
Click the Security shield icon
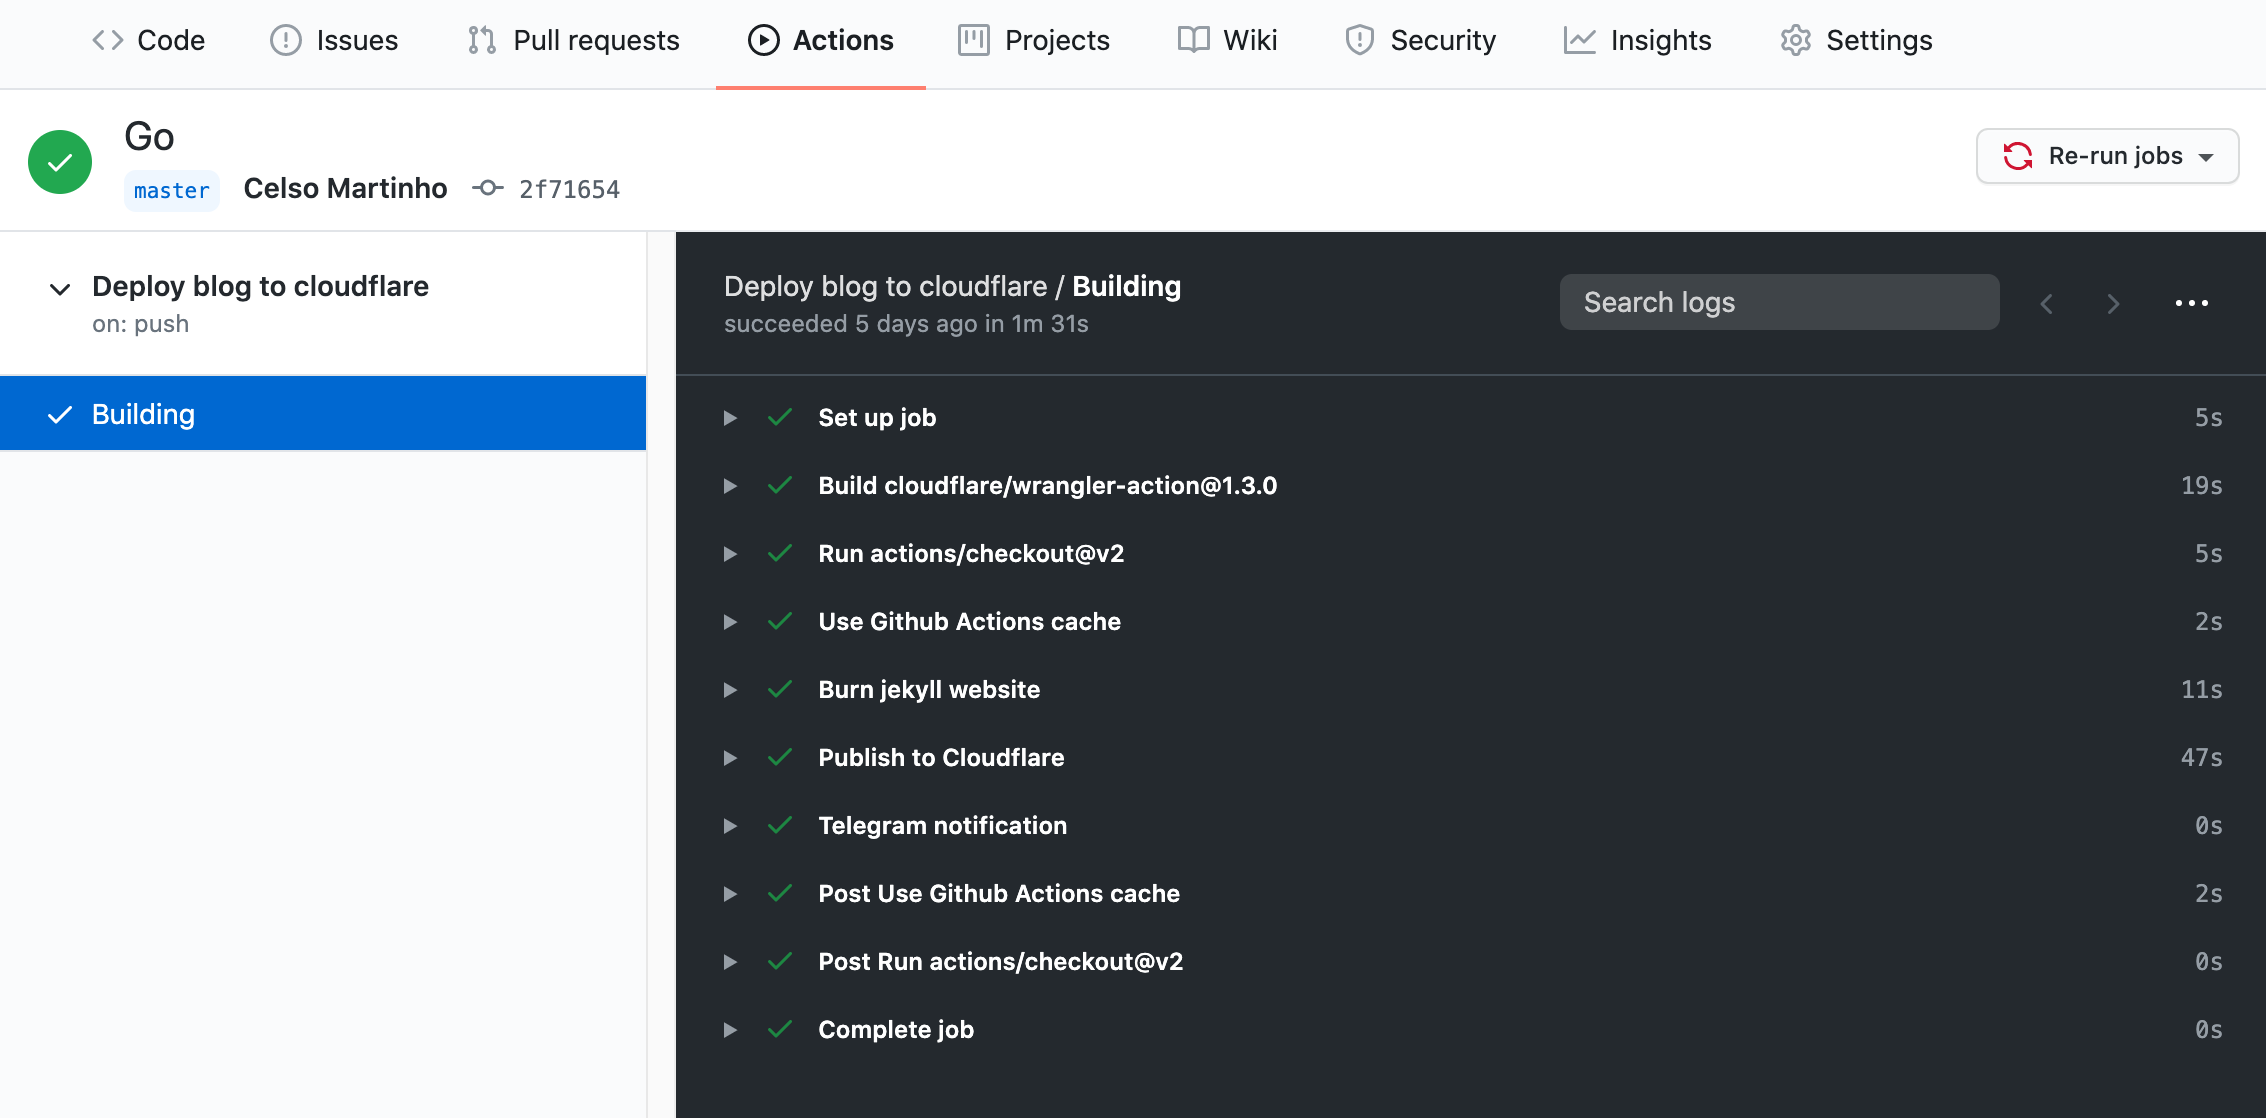tap(1358, 40)
